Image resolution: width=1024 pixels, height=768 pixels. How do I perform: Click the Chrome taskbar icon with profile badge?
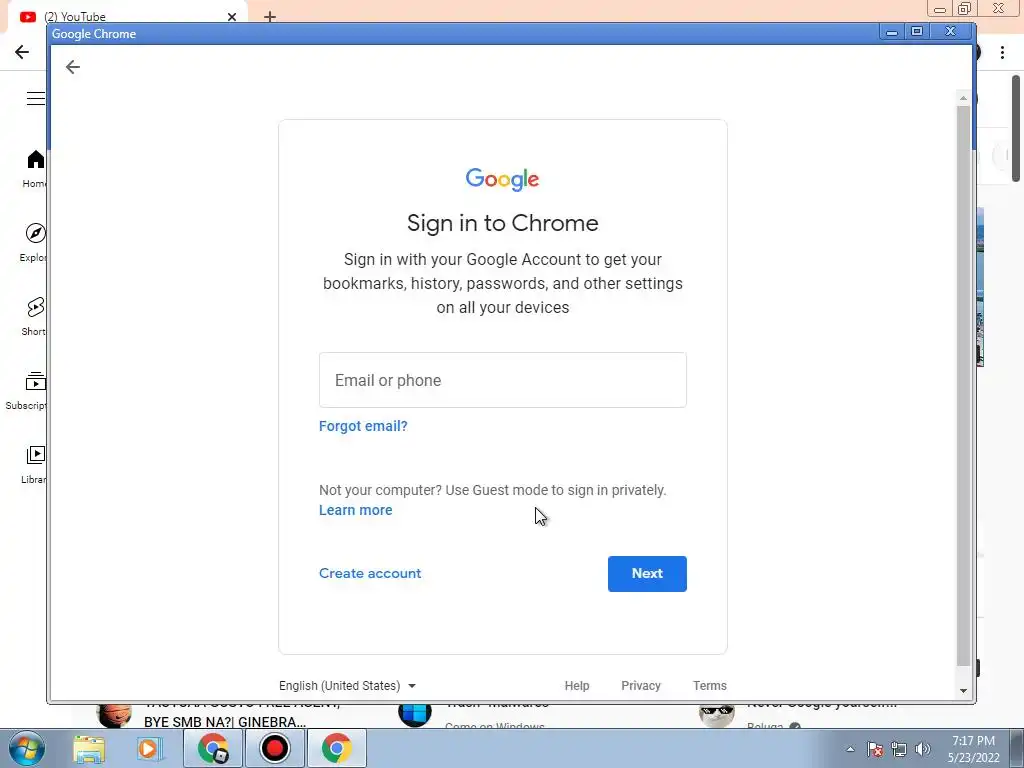click(x=213, y=748)
